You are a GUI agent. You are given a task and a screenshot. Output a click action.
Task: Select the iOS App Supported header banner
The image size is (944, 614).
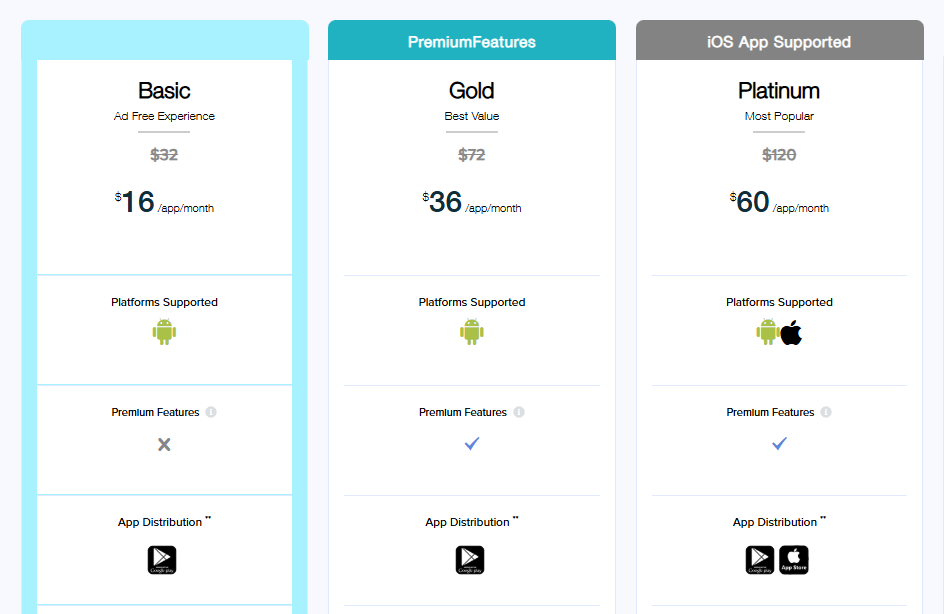click(779, 42)
